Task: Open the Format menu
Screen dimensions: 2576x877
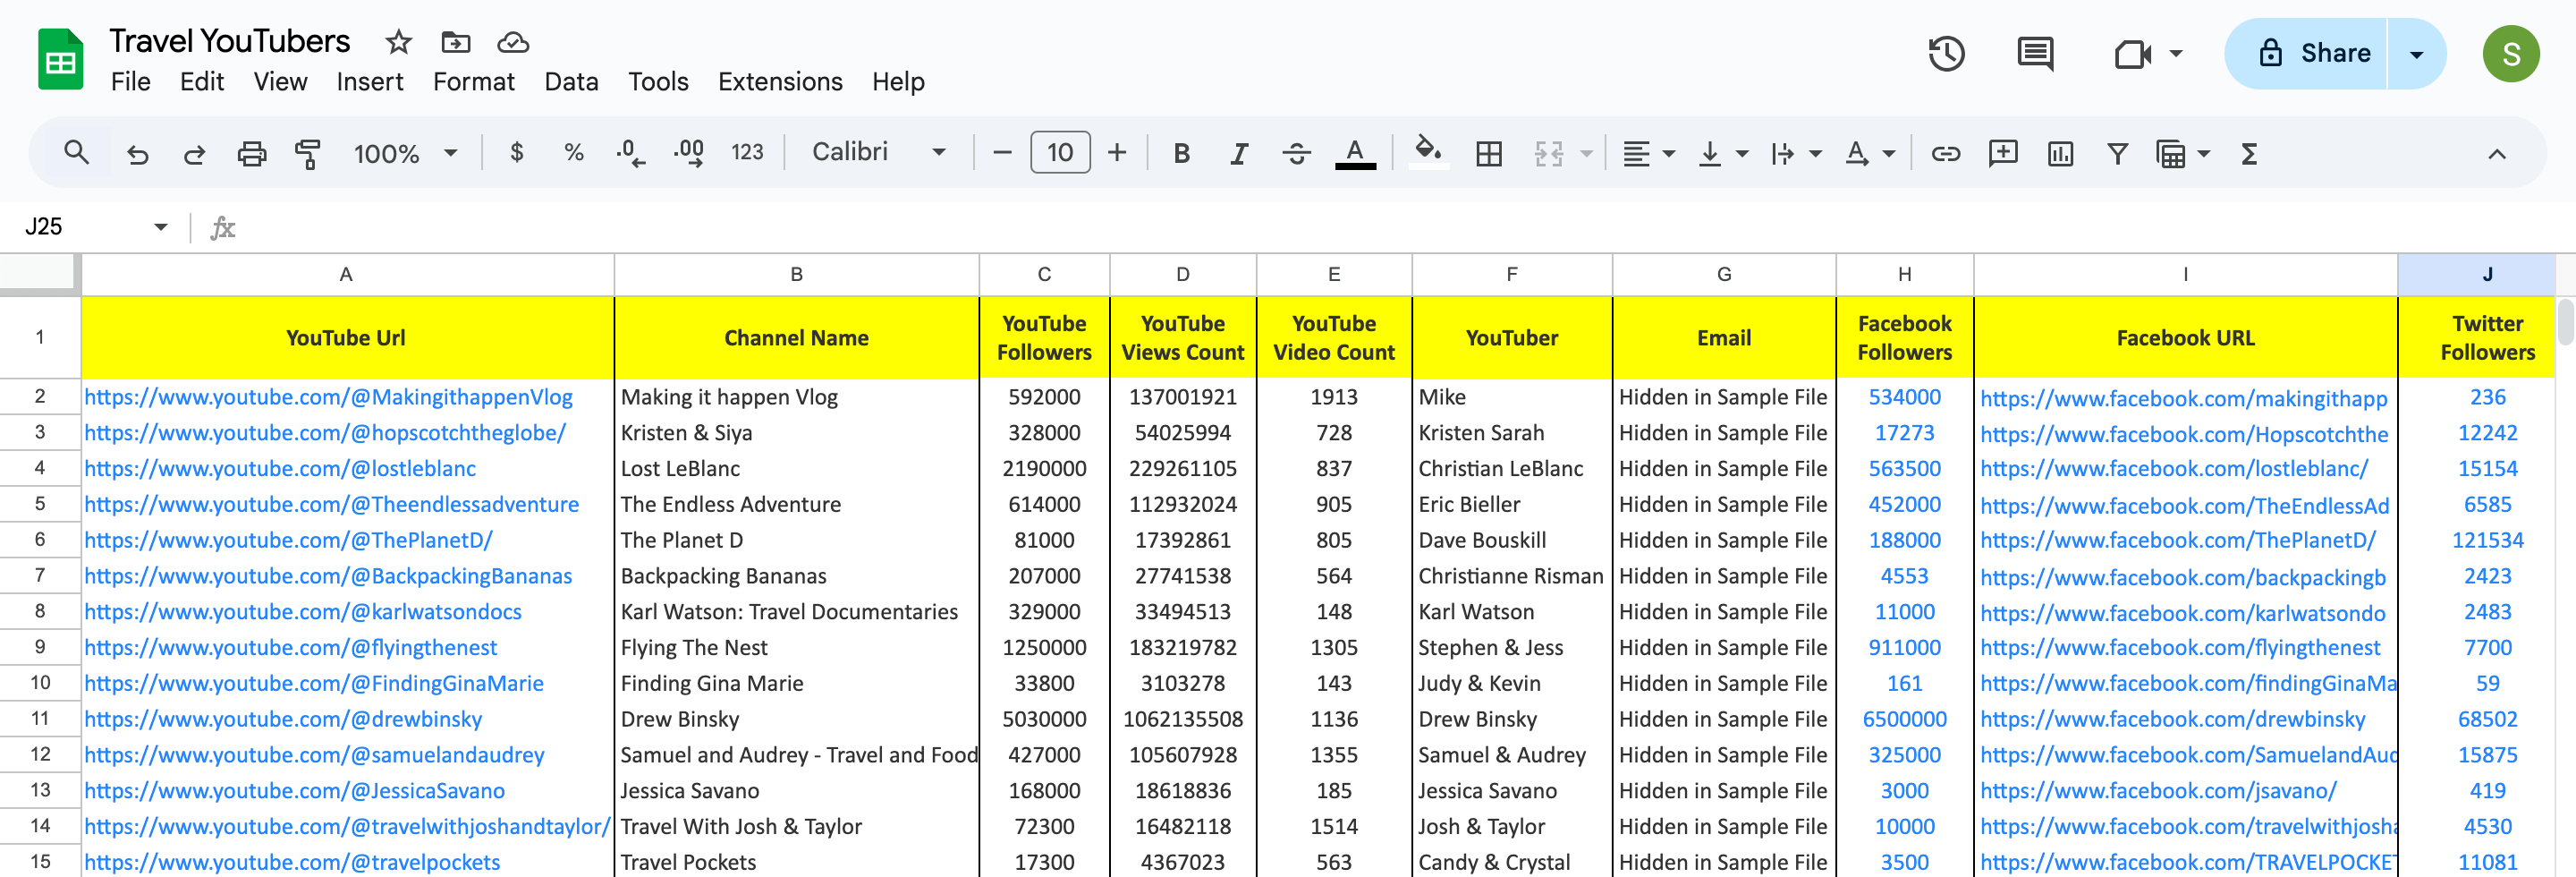Action: click(473, 82)
